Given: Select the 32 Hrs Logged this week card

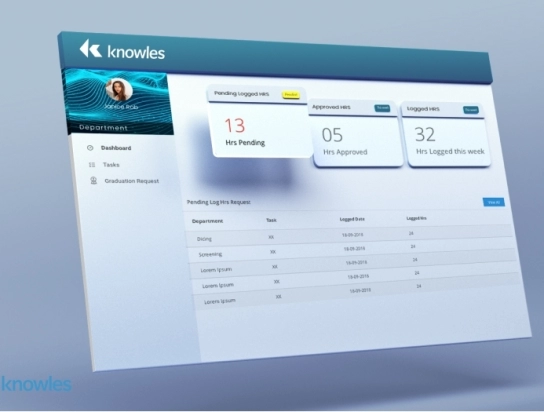Looking at the screenshot, I should [x=447, y=136].
